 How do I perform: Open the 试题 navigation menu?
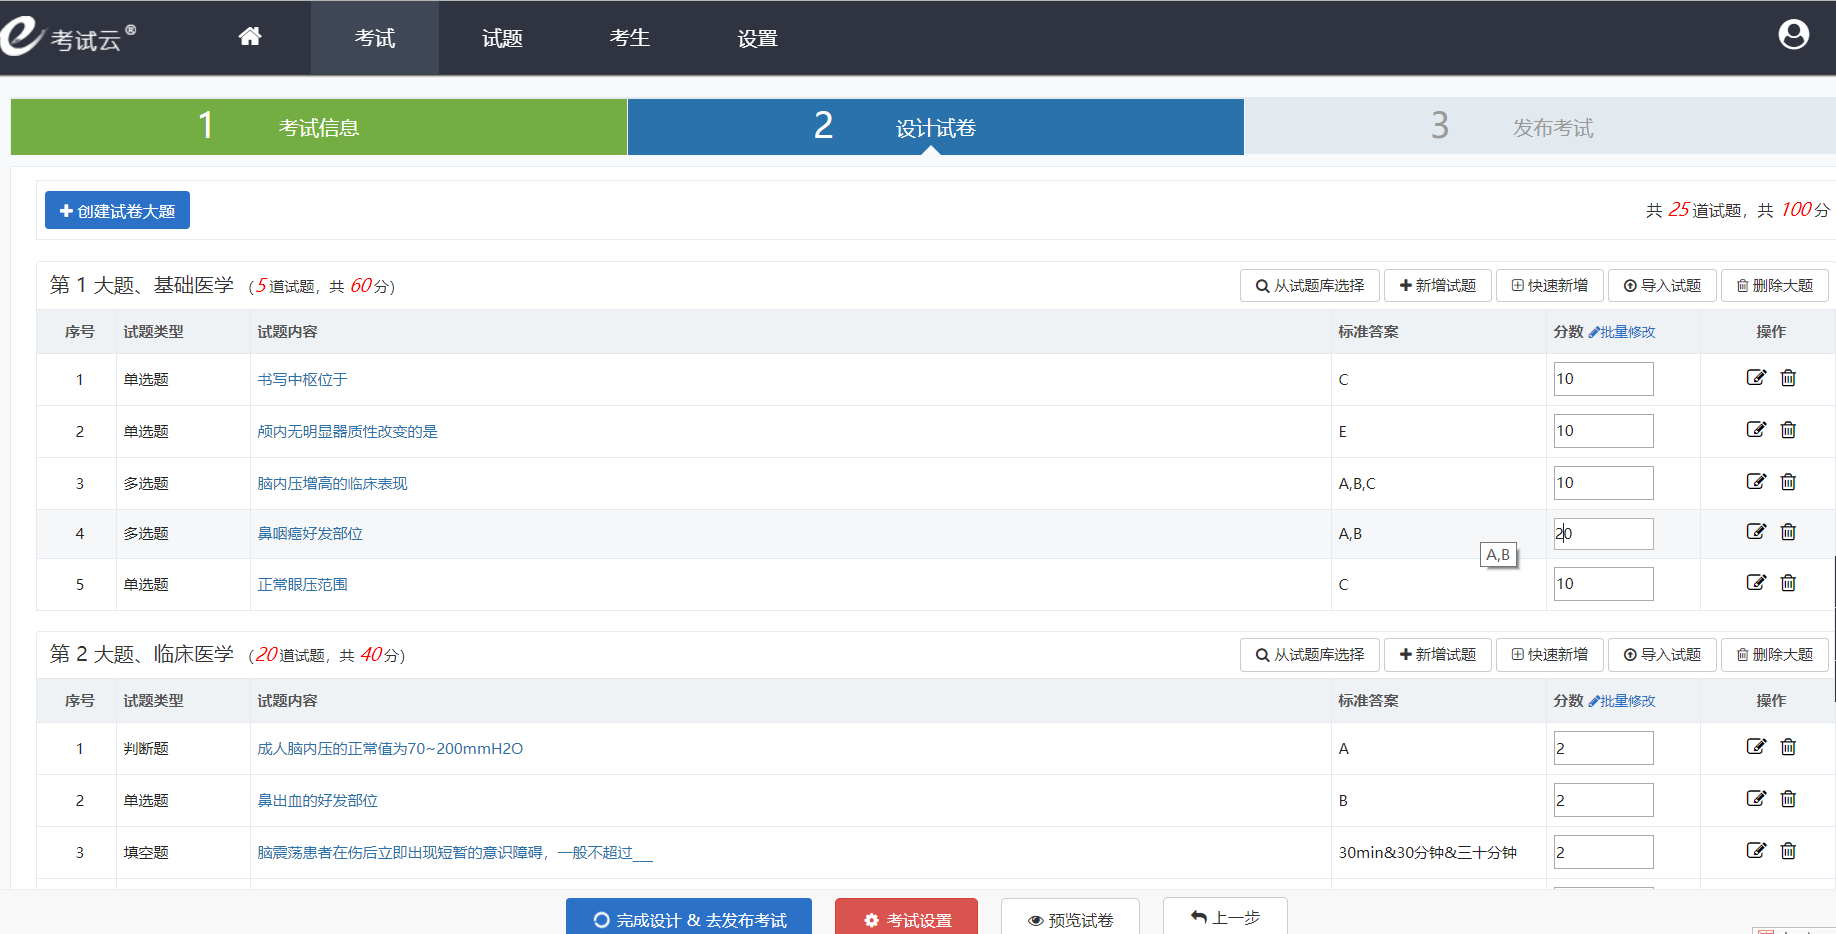coord(502,38)
